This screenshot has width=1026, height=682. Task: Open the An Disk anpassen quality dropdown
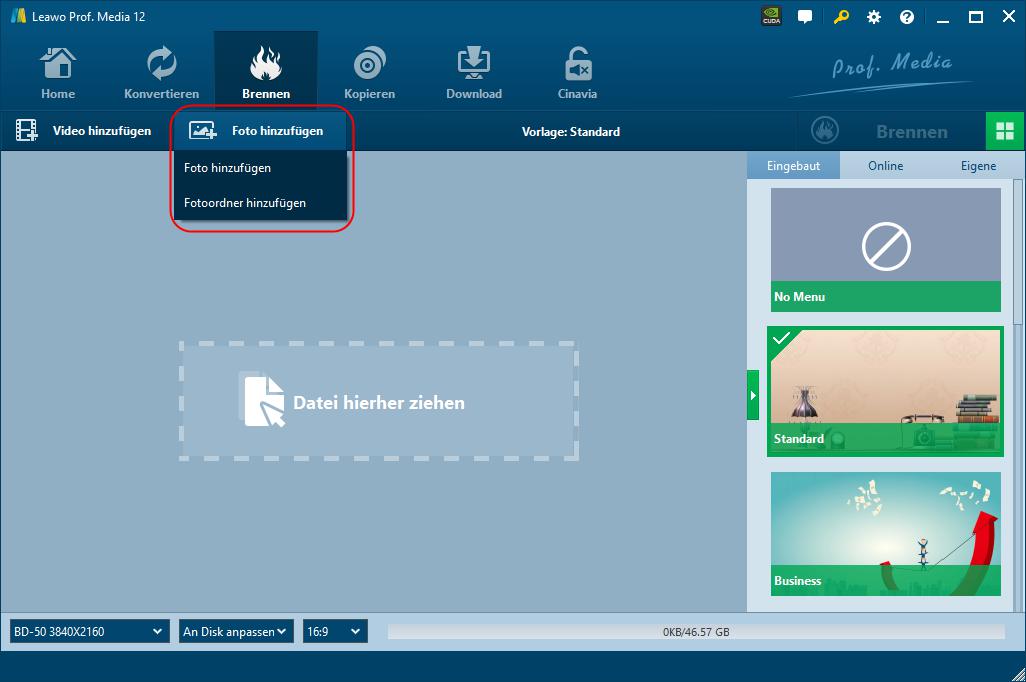pos(236,632)
